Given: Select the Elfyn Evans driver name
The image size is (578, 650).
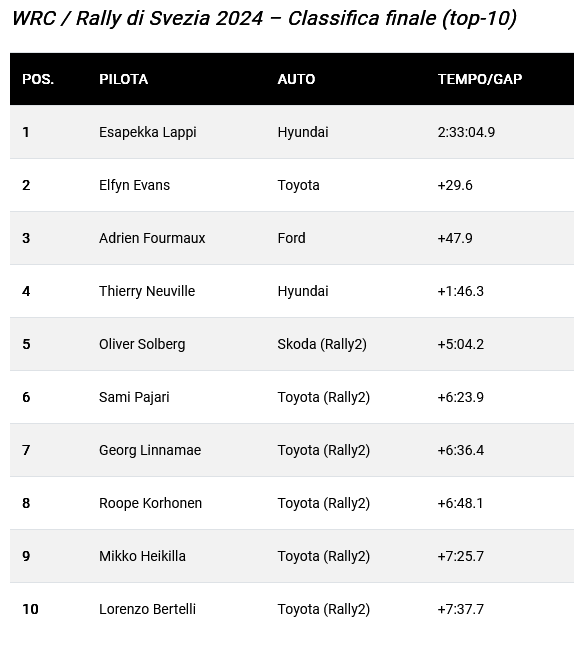Looking at the screenshot, I should 134,185.
